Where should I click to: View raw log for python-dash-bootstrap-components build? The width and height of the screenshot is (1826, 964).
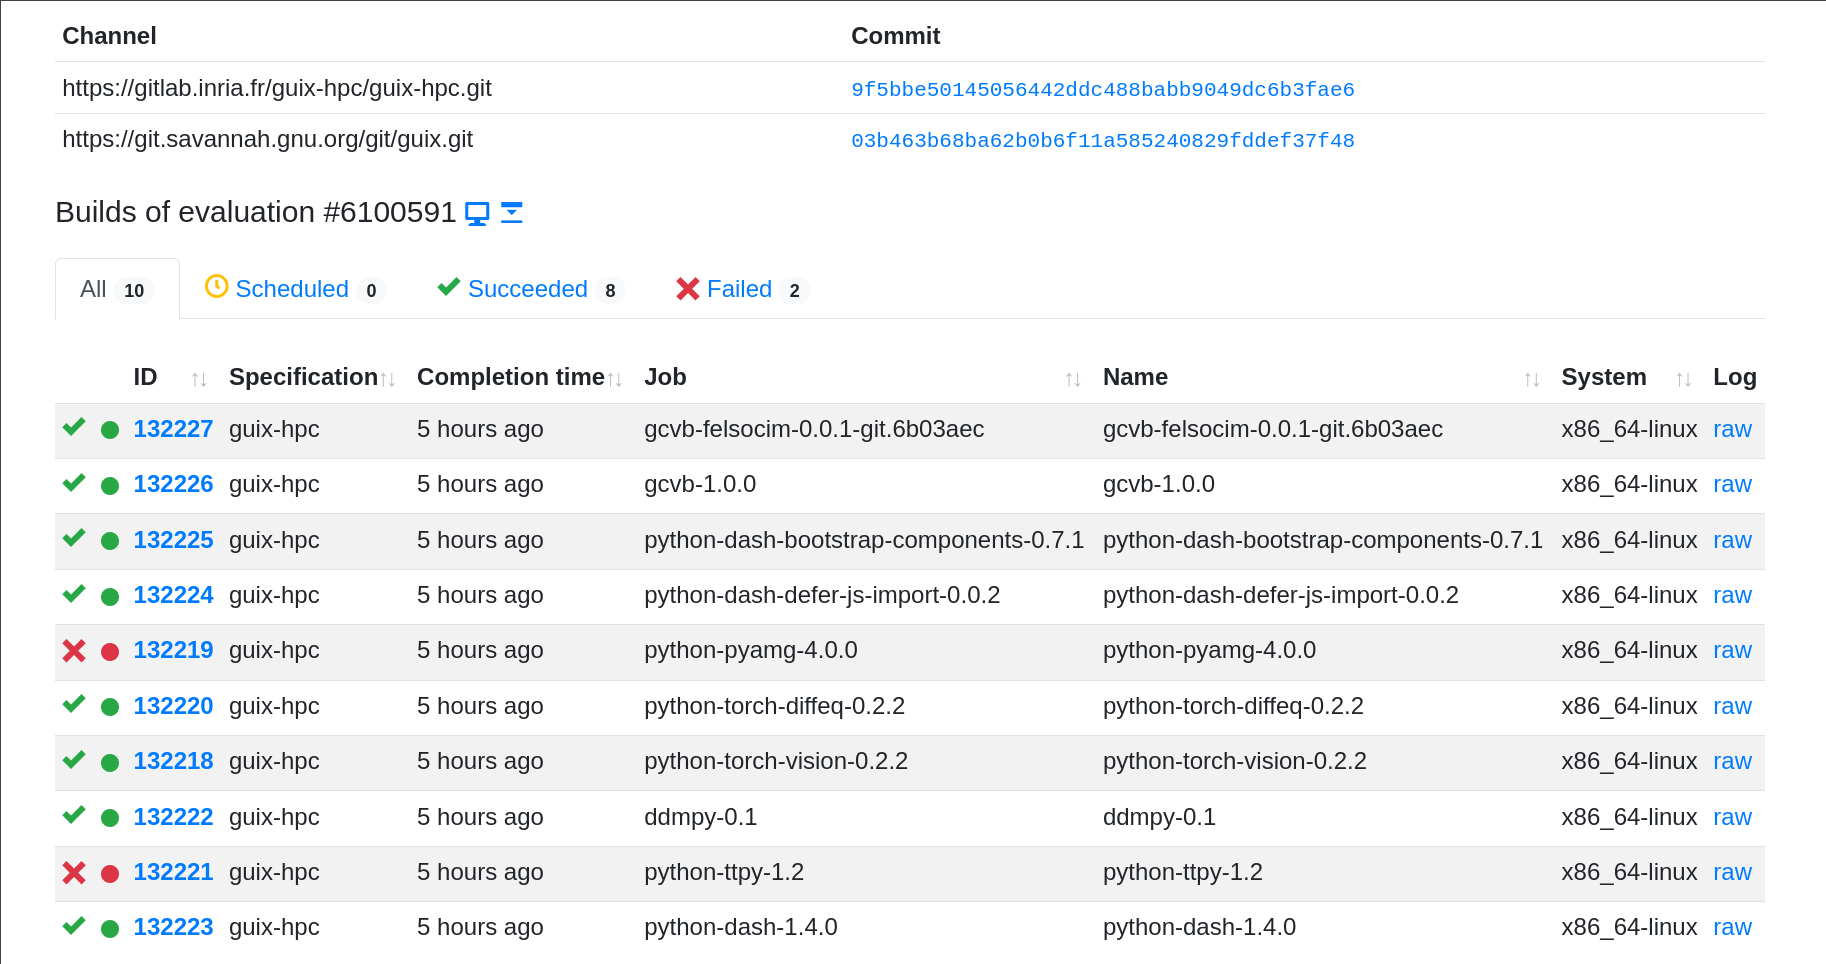click(x=1732, y=540)
